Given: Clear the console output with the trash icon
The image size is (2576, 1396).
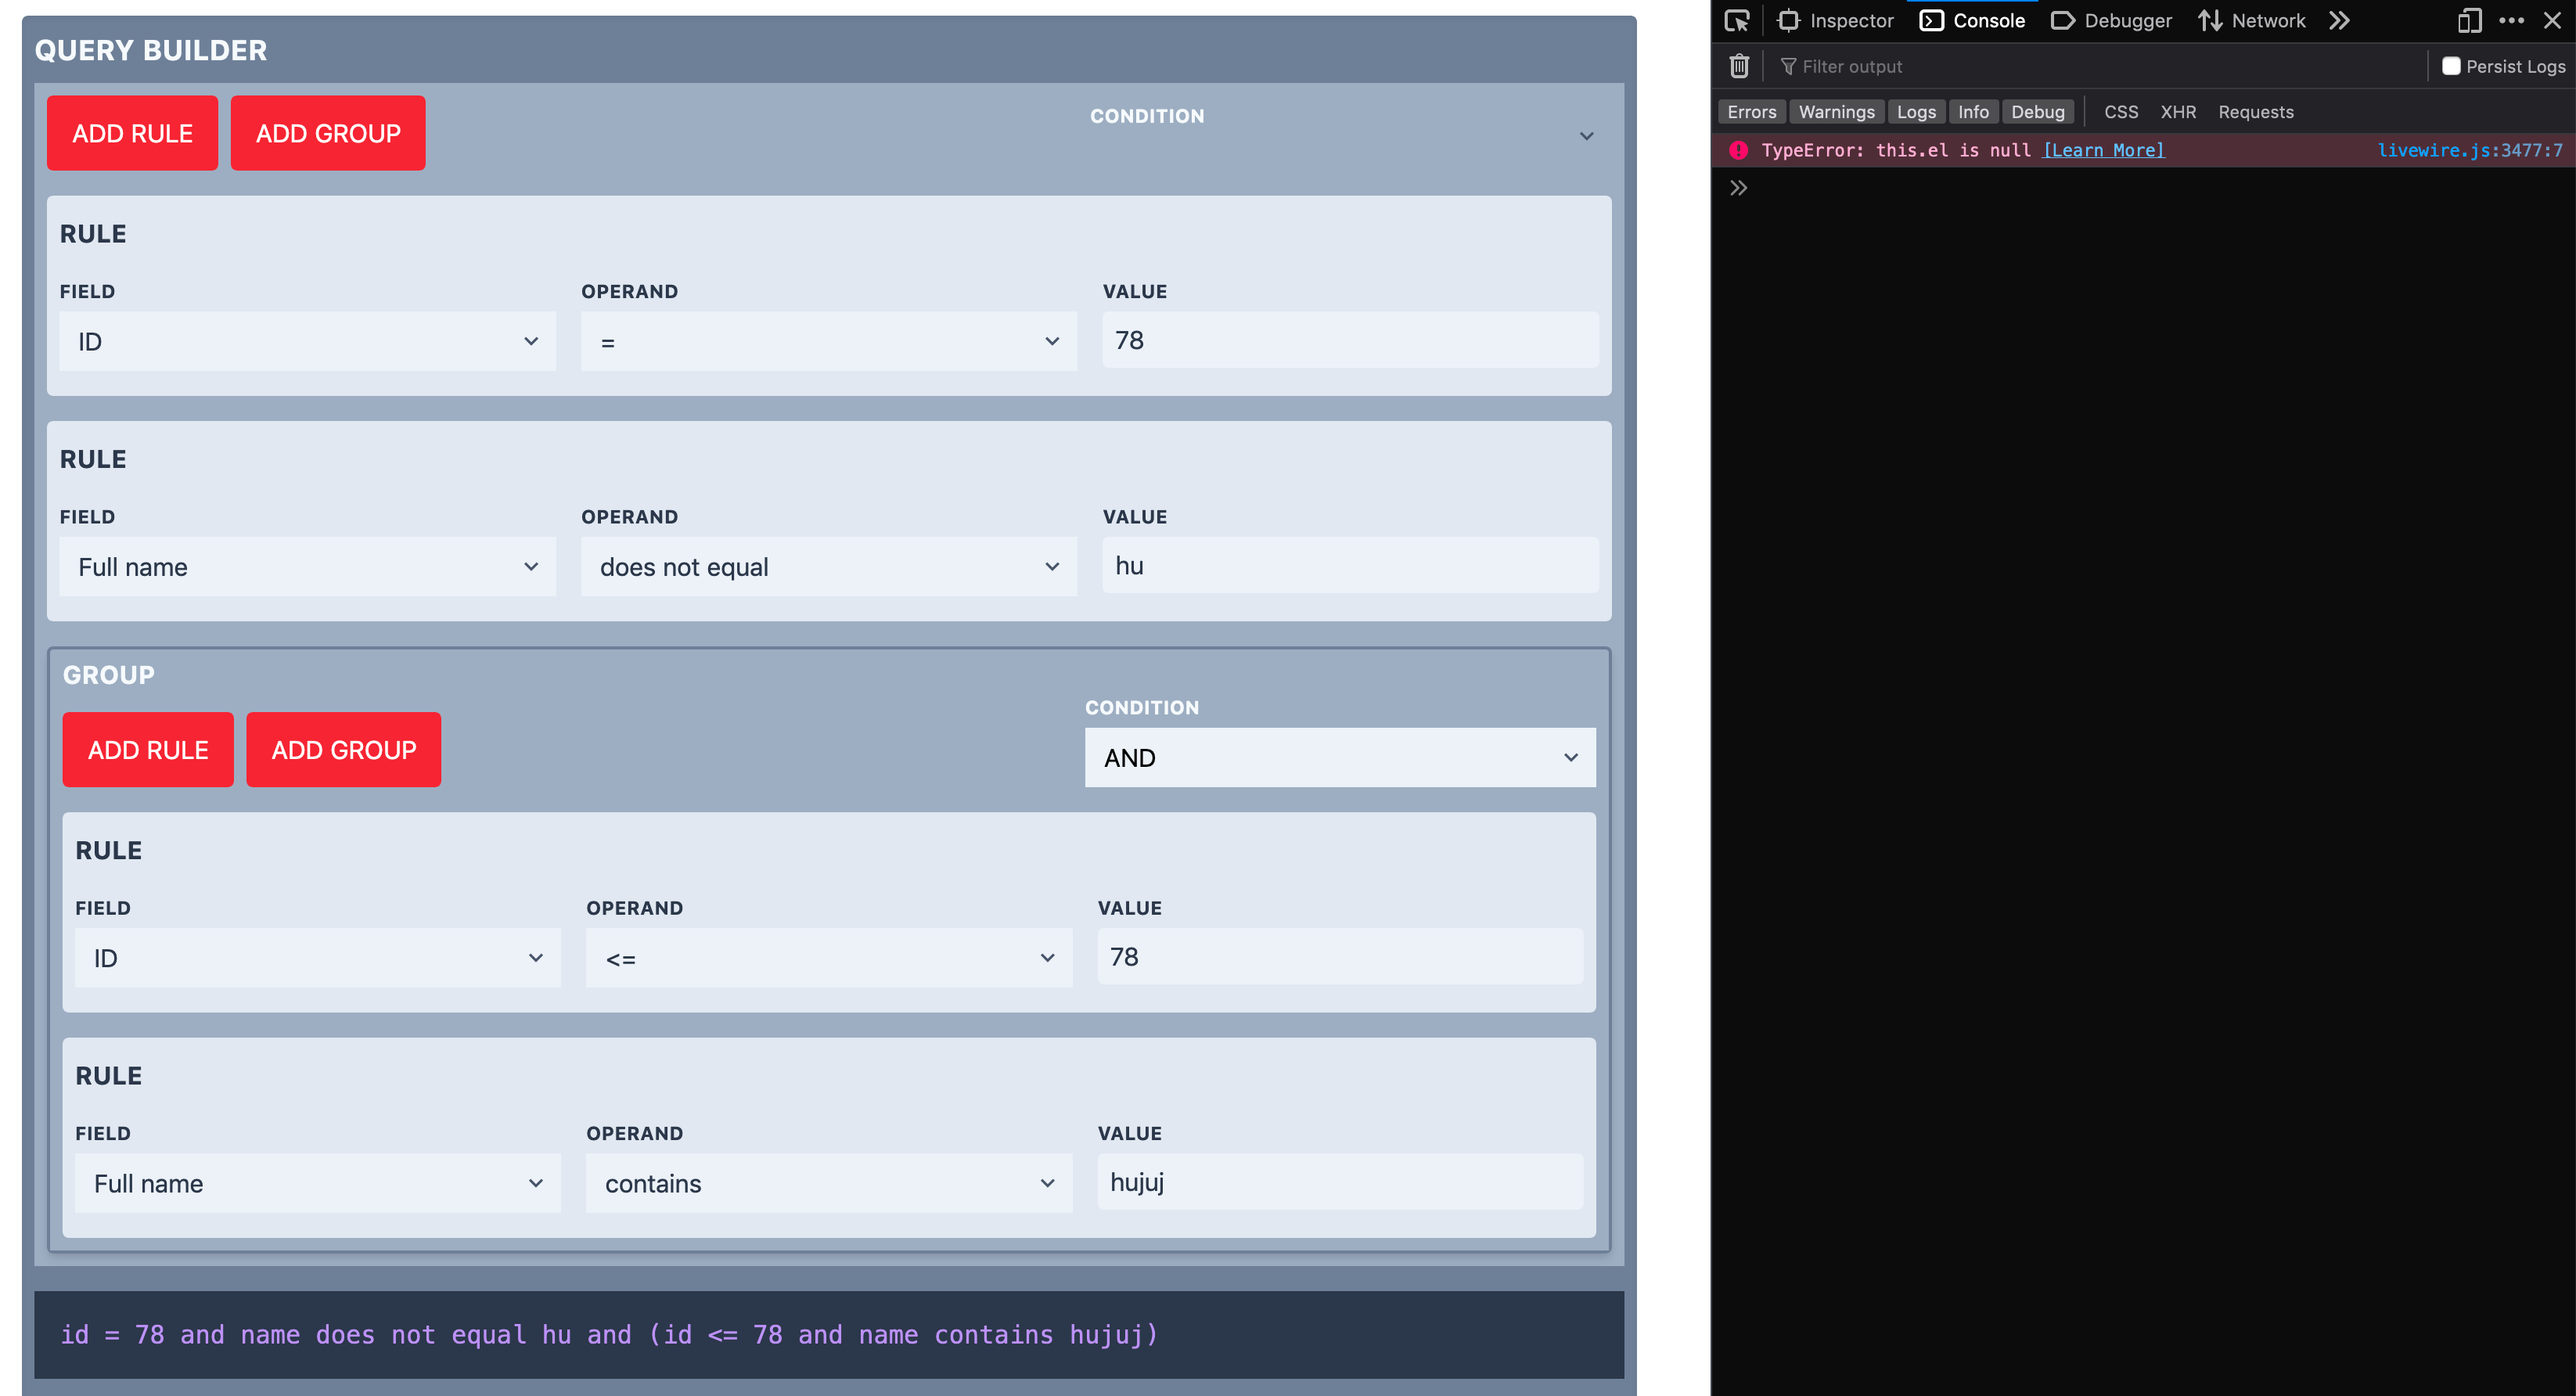Looking at the screenshot, I should [x=1739, y=66].
